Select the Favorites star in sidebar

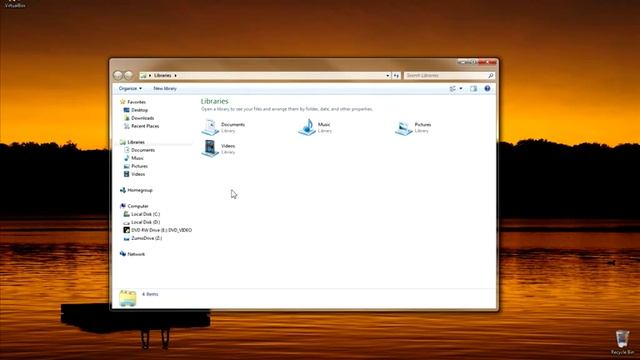(x=122, y=102)
